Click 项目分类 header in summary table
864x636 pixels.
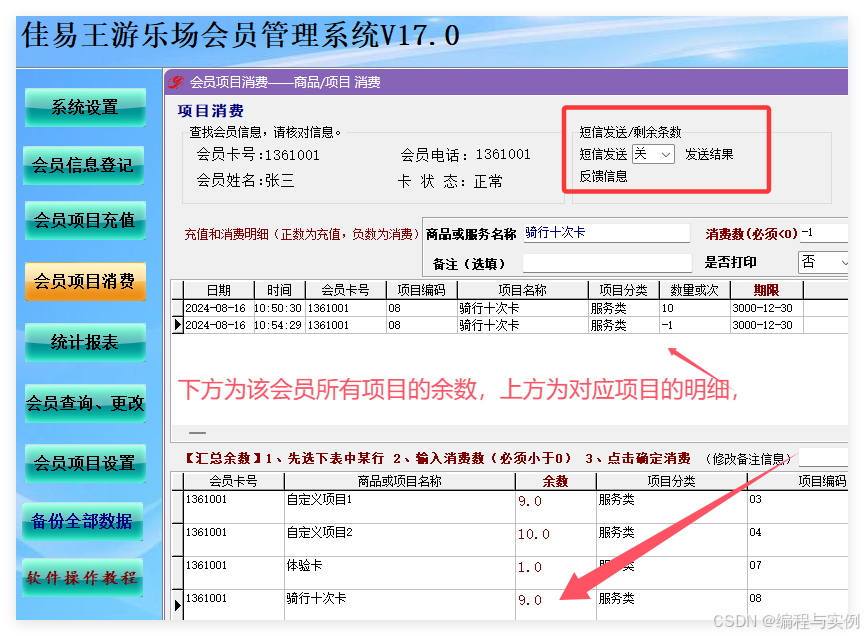(x=671, y=481)
